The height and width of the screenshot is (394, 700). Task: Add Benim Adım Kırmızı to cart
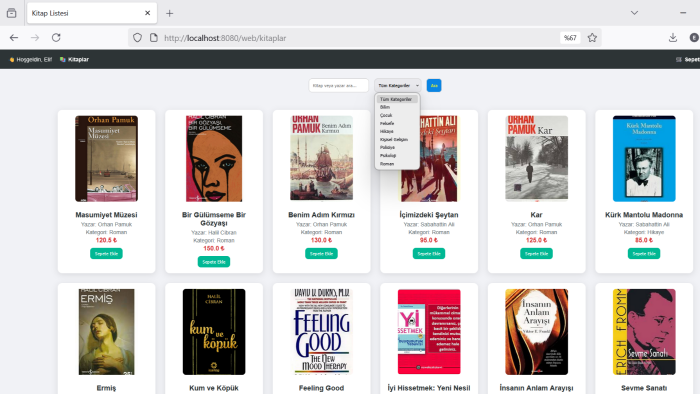coord(321,253)
